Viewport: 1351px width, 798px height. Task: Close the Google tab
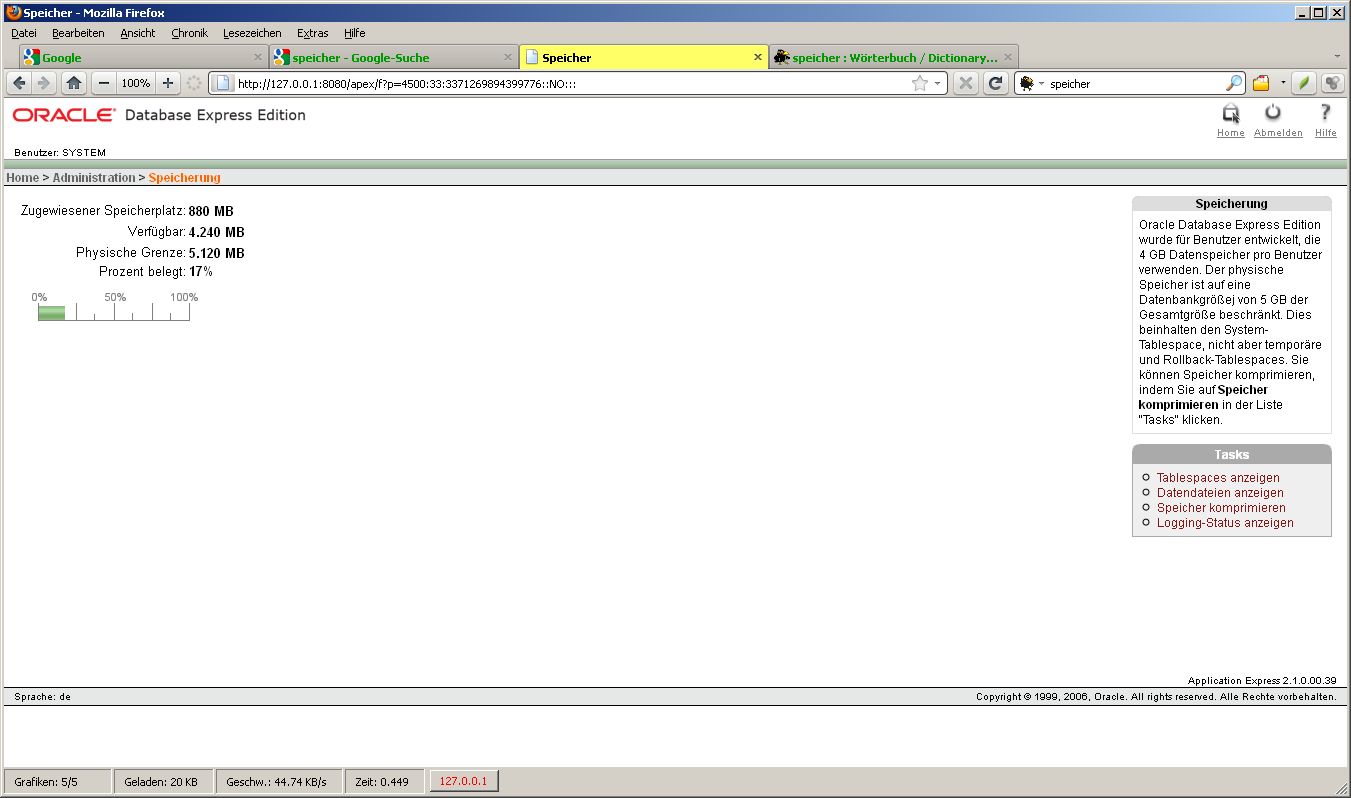[257, 57]
